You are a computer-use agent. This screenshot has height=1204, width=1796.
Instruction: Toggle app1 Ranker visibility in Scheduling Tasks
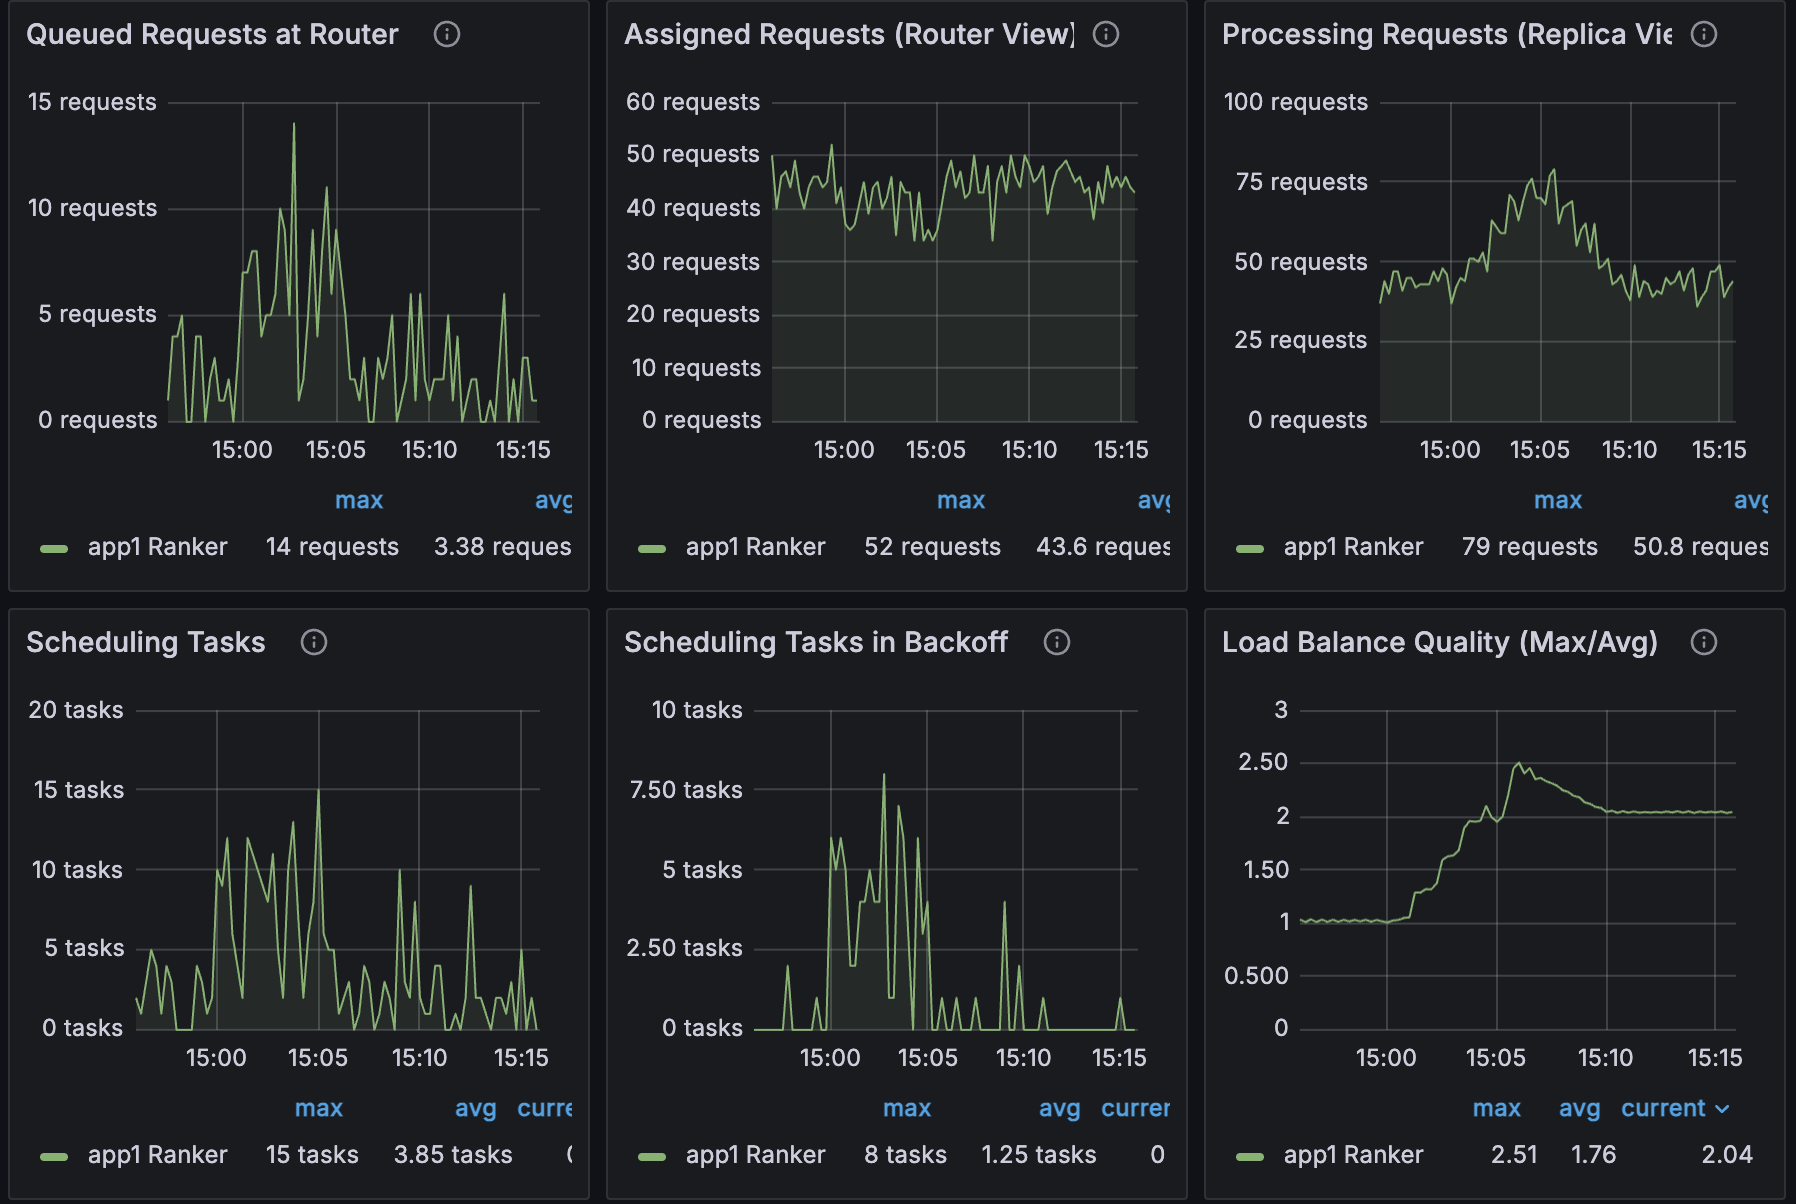tap(155, 1154)
